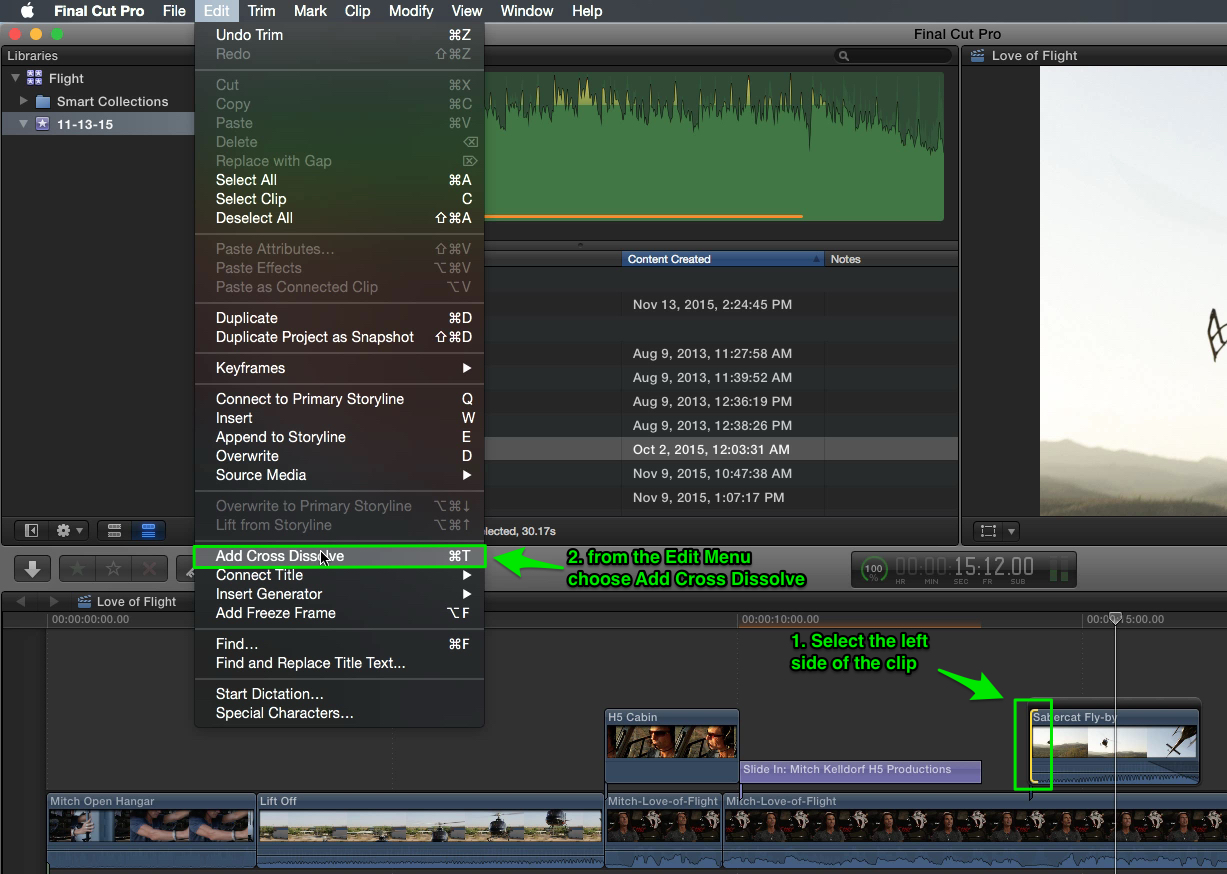Open the Window menu
Viewport: 1227px width, 874px height.
tap(527, 11)
